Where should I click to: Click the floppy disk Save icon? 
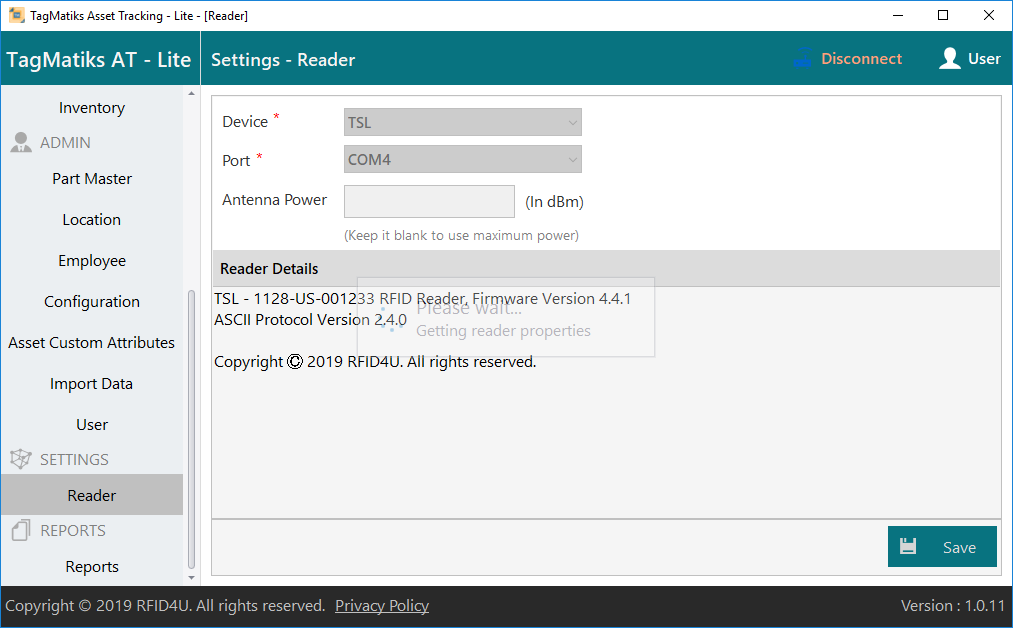pos(908,547)
